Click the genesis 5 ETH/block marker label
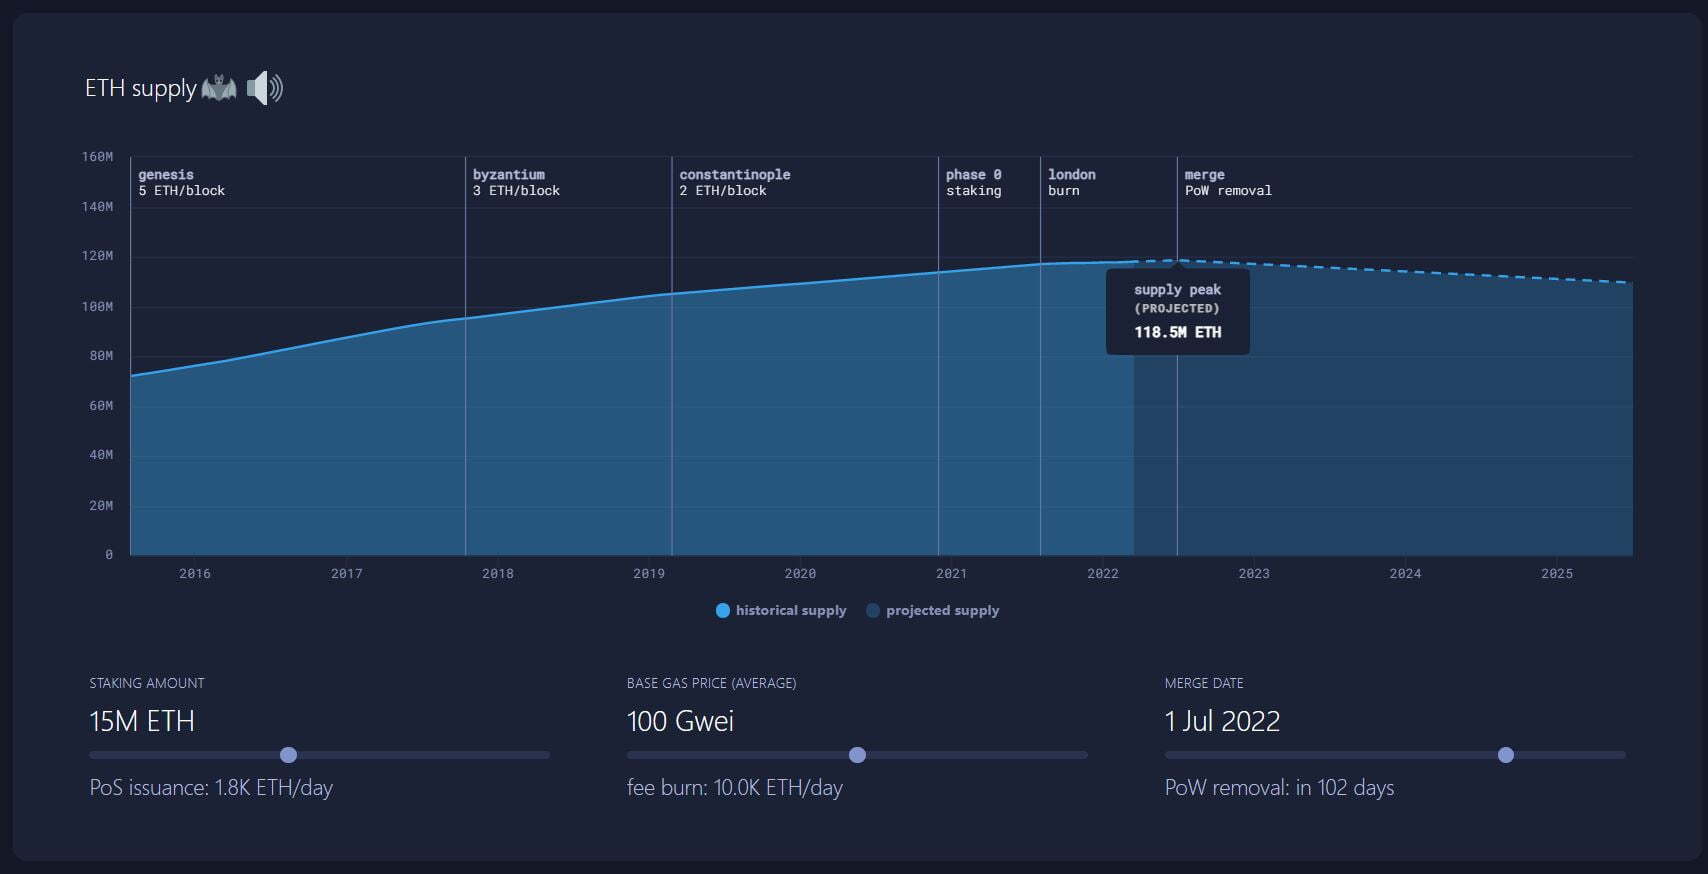Image resolution: width=1708 pixels, height=874 pixels. coord(182,183)
